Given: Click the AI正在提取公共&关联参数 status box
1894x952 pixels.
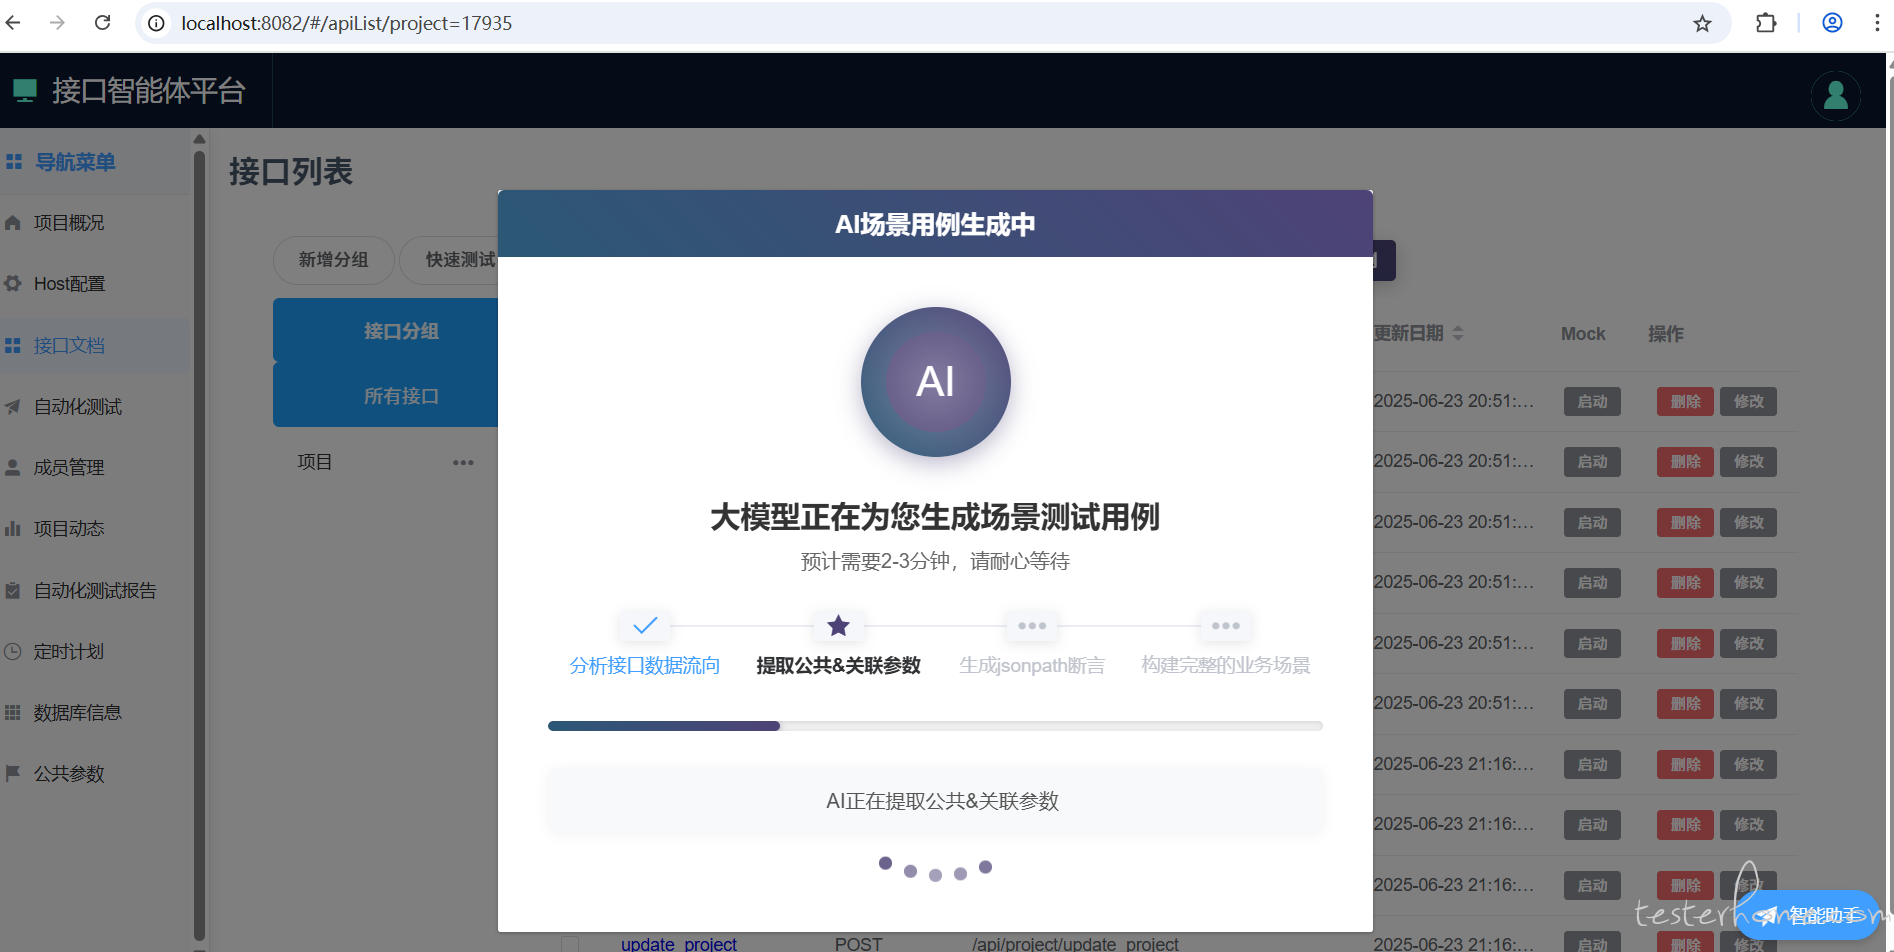Looking at the screenshot, I should point(935,801).
